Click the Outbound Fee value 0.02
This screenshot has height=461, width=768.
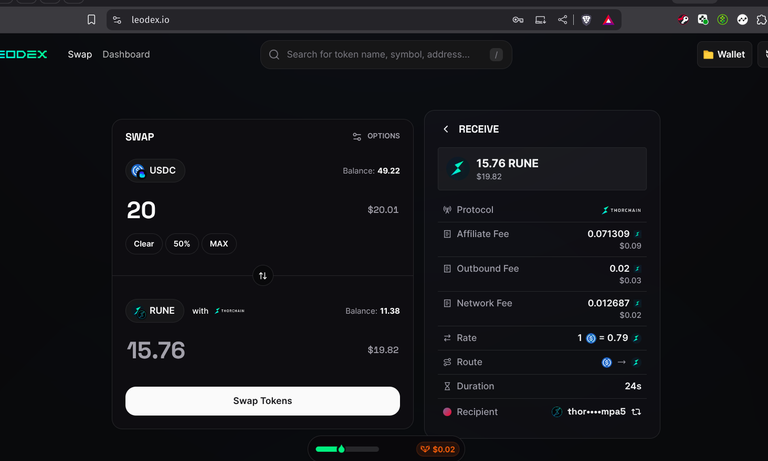(x=619, y=268)
